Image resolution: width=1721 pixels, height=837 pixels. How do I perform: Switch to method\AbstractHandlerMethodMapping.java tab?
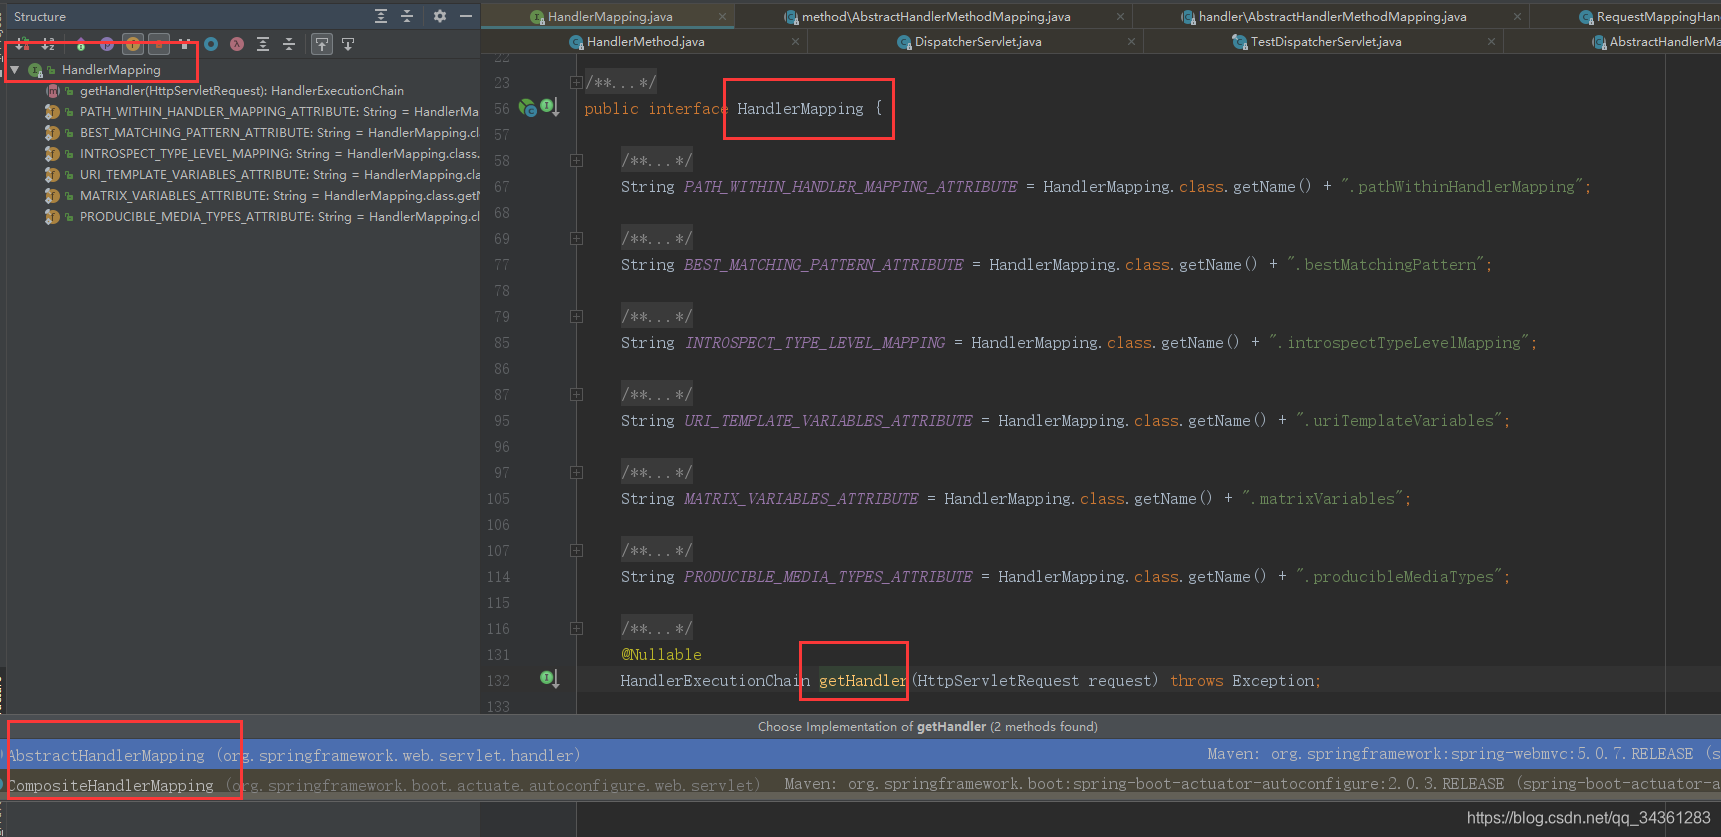click(935, 16)
